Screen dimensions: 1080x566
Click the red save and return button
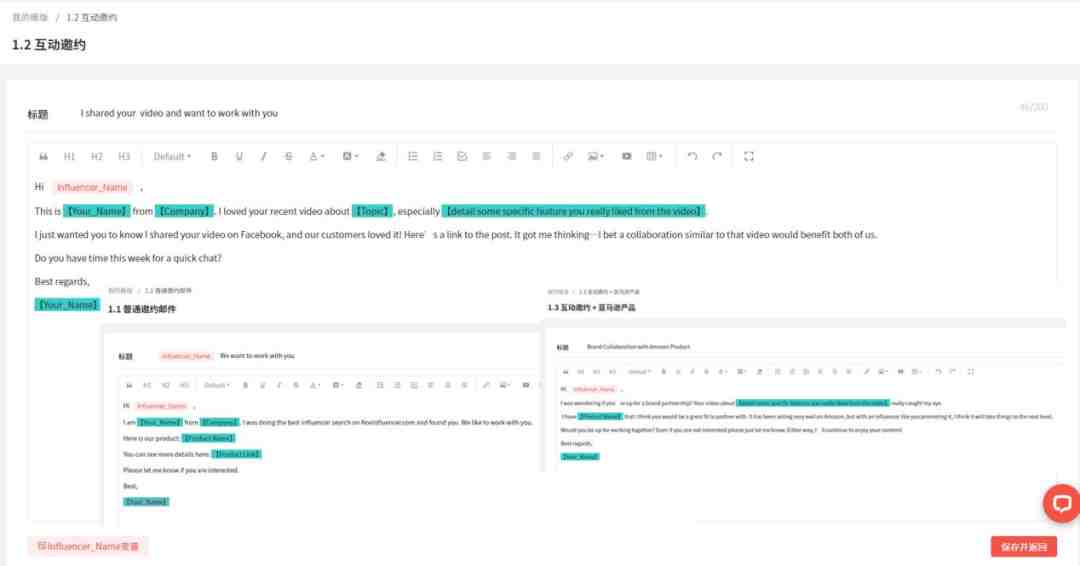click(x=1024, y=547)
